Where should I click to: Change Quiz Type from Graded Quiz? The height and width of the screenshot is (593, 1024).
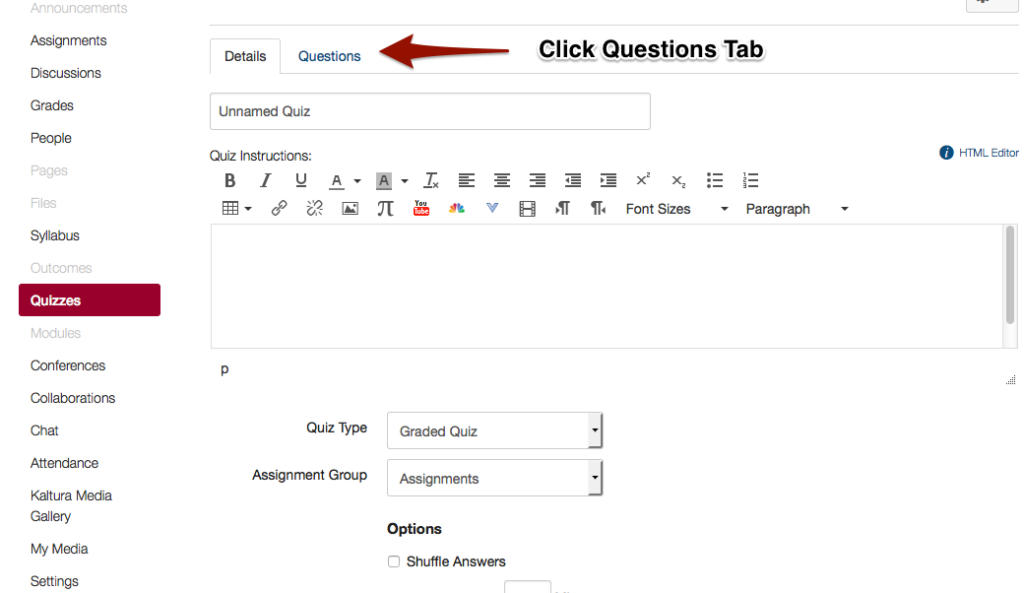[495, 430]
